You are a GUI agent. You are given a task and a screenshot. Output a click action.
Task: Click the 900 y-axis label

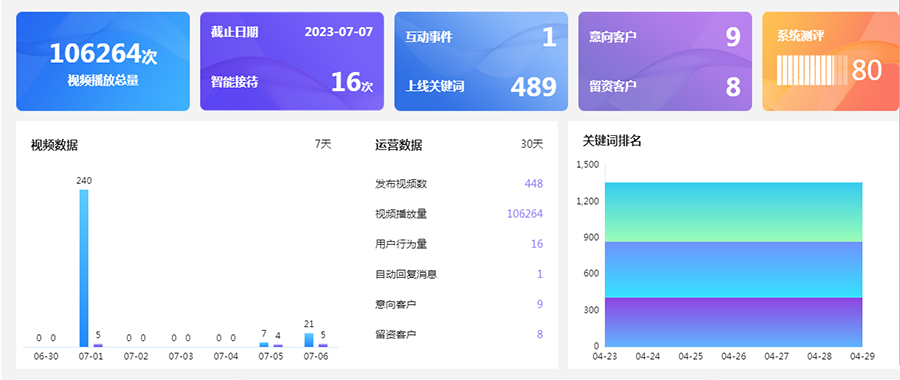pos(591,237)
